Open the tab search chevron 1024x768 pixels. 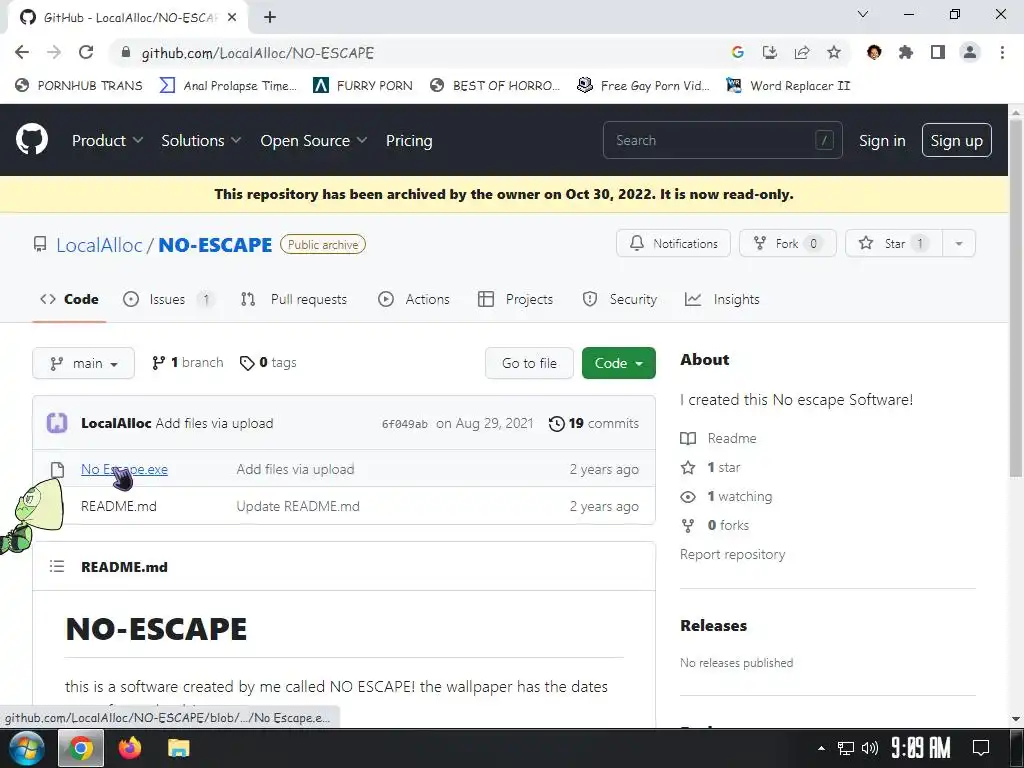863,14
